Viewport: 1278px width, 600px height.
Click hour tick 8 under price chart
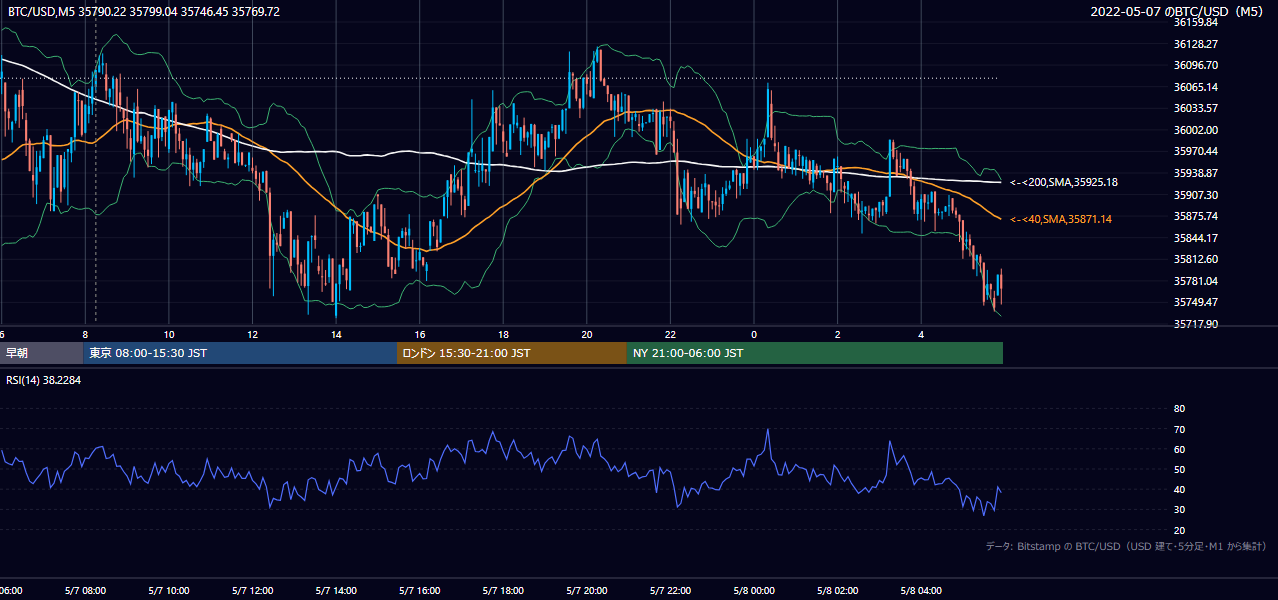click(x=85, y=334)
